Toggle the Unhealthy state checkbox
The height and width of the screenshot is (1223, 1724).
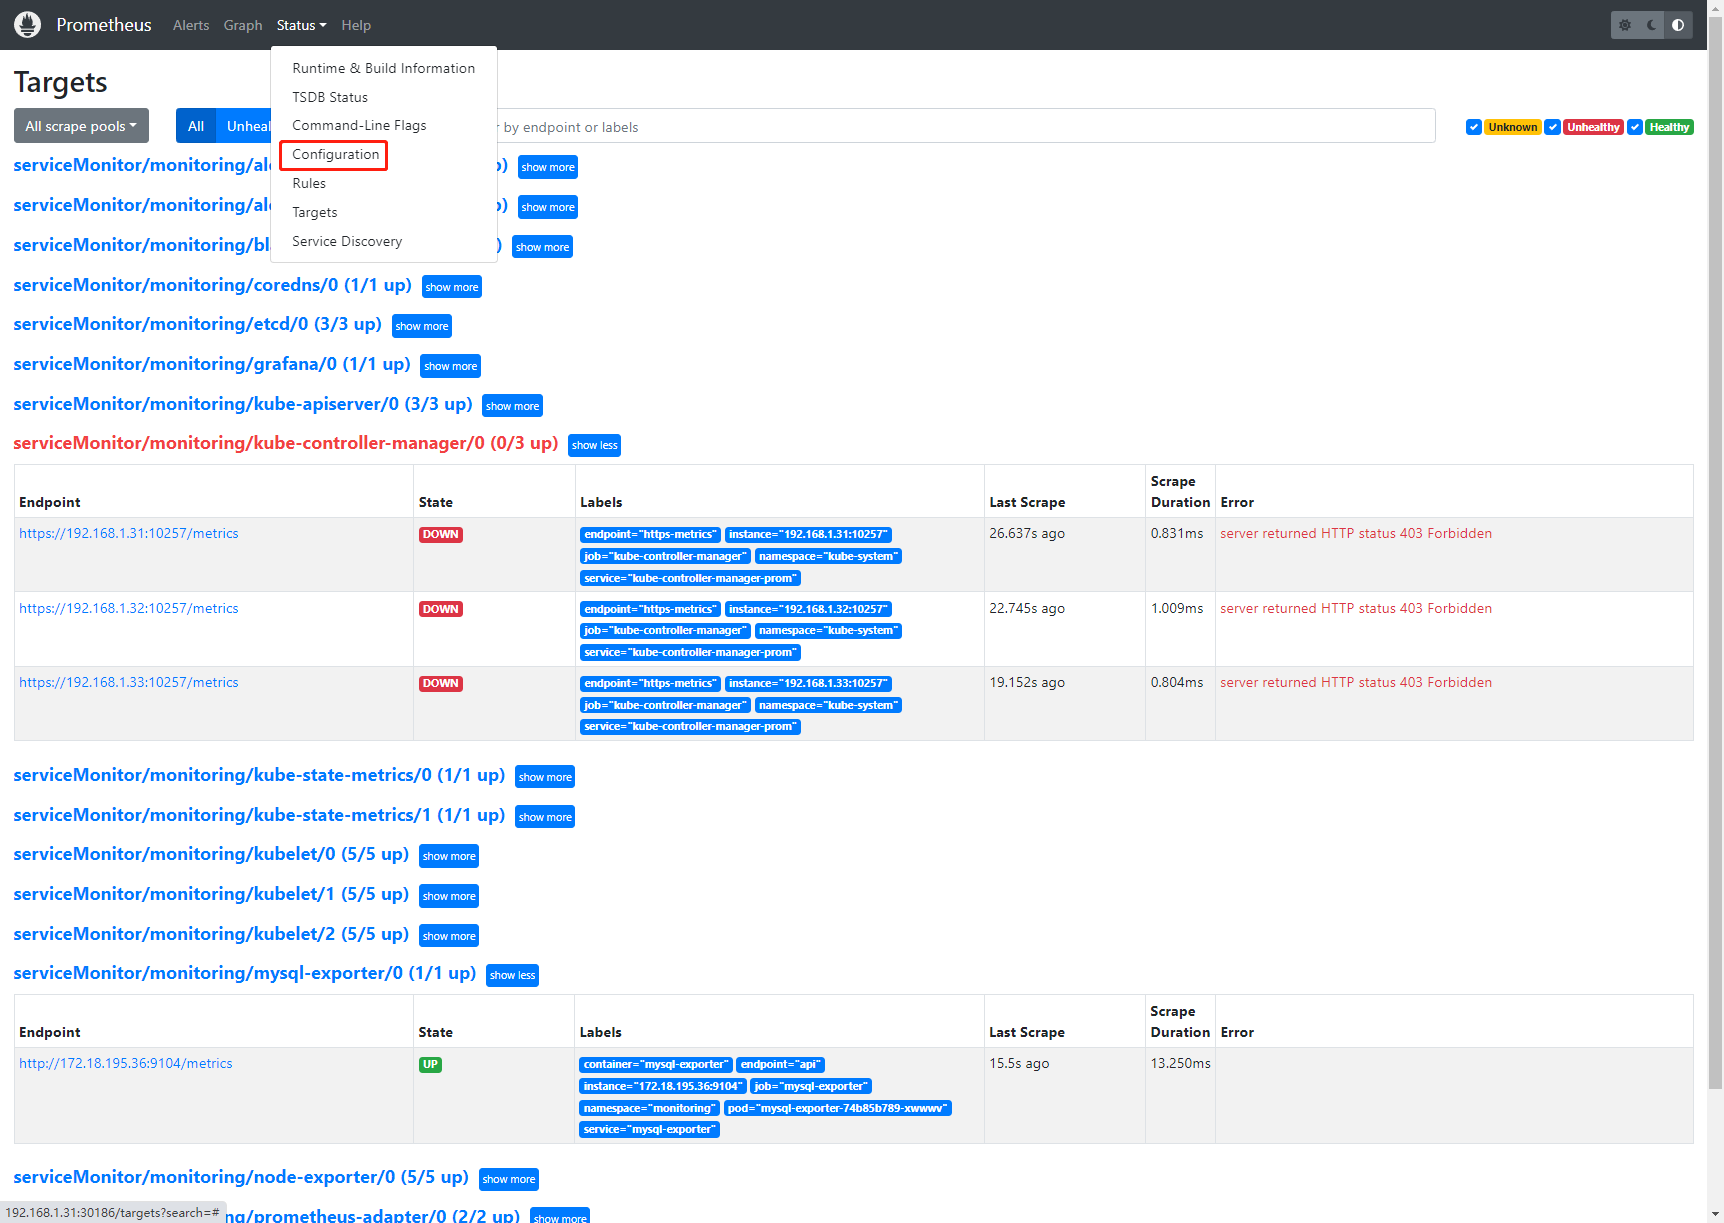1552,127
